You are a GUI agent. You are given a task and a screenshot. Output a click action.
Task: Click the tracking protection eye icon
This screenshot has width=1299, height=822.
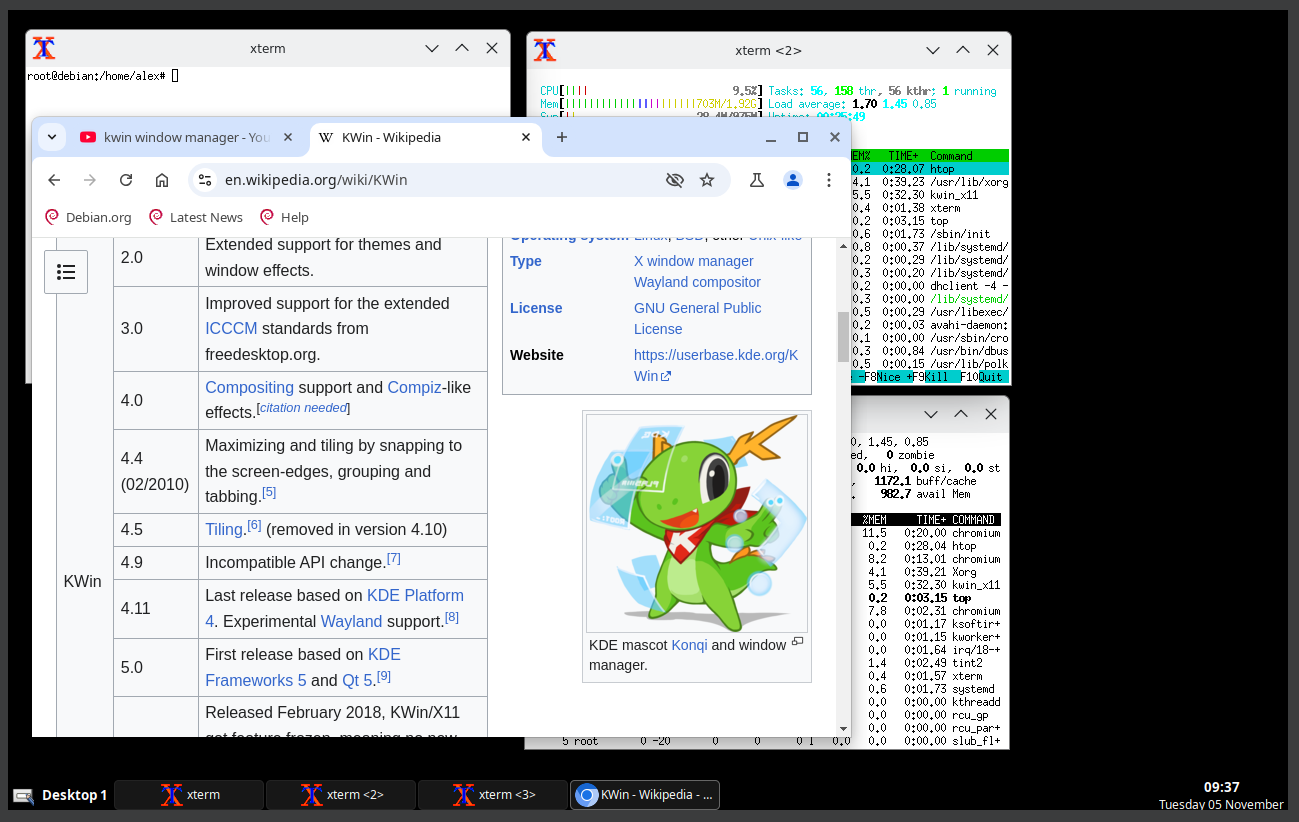pyautogui.click(x=675, y=180)
